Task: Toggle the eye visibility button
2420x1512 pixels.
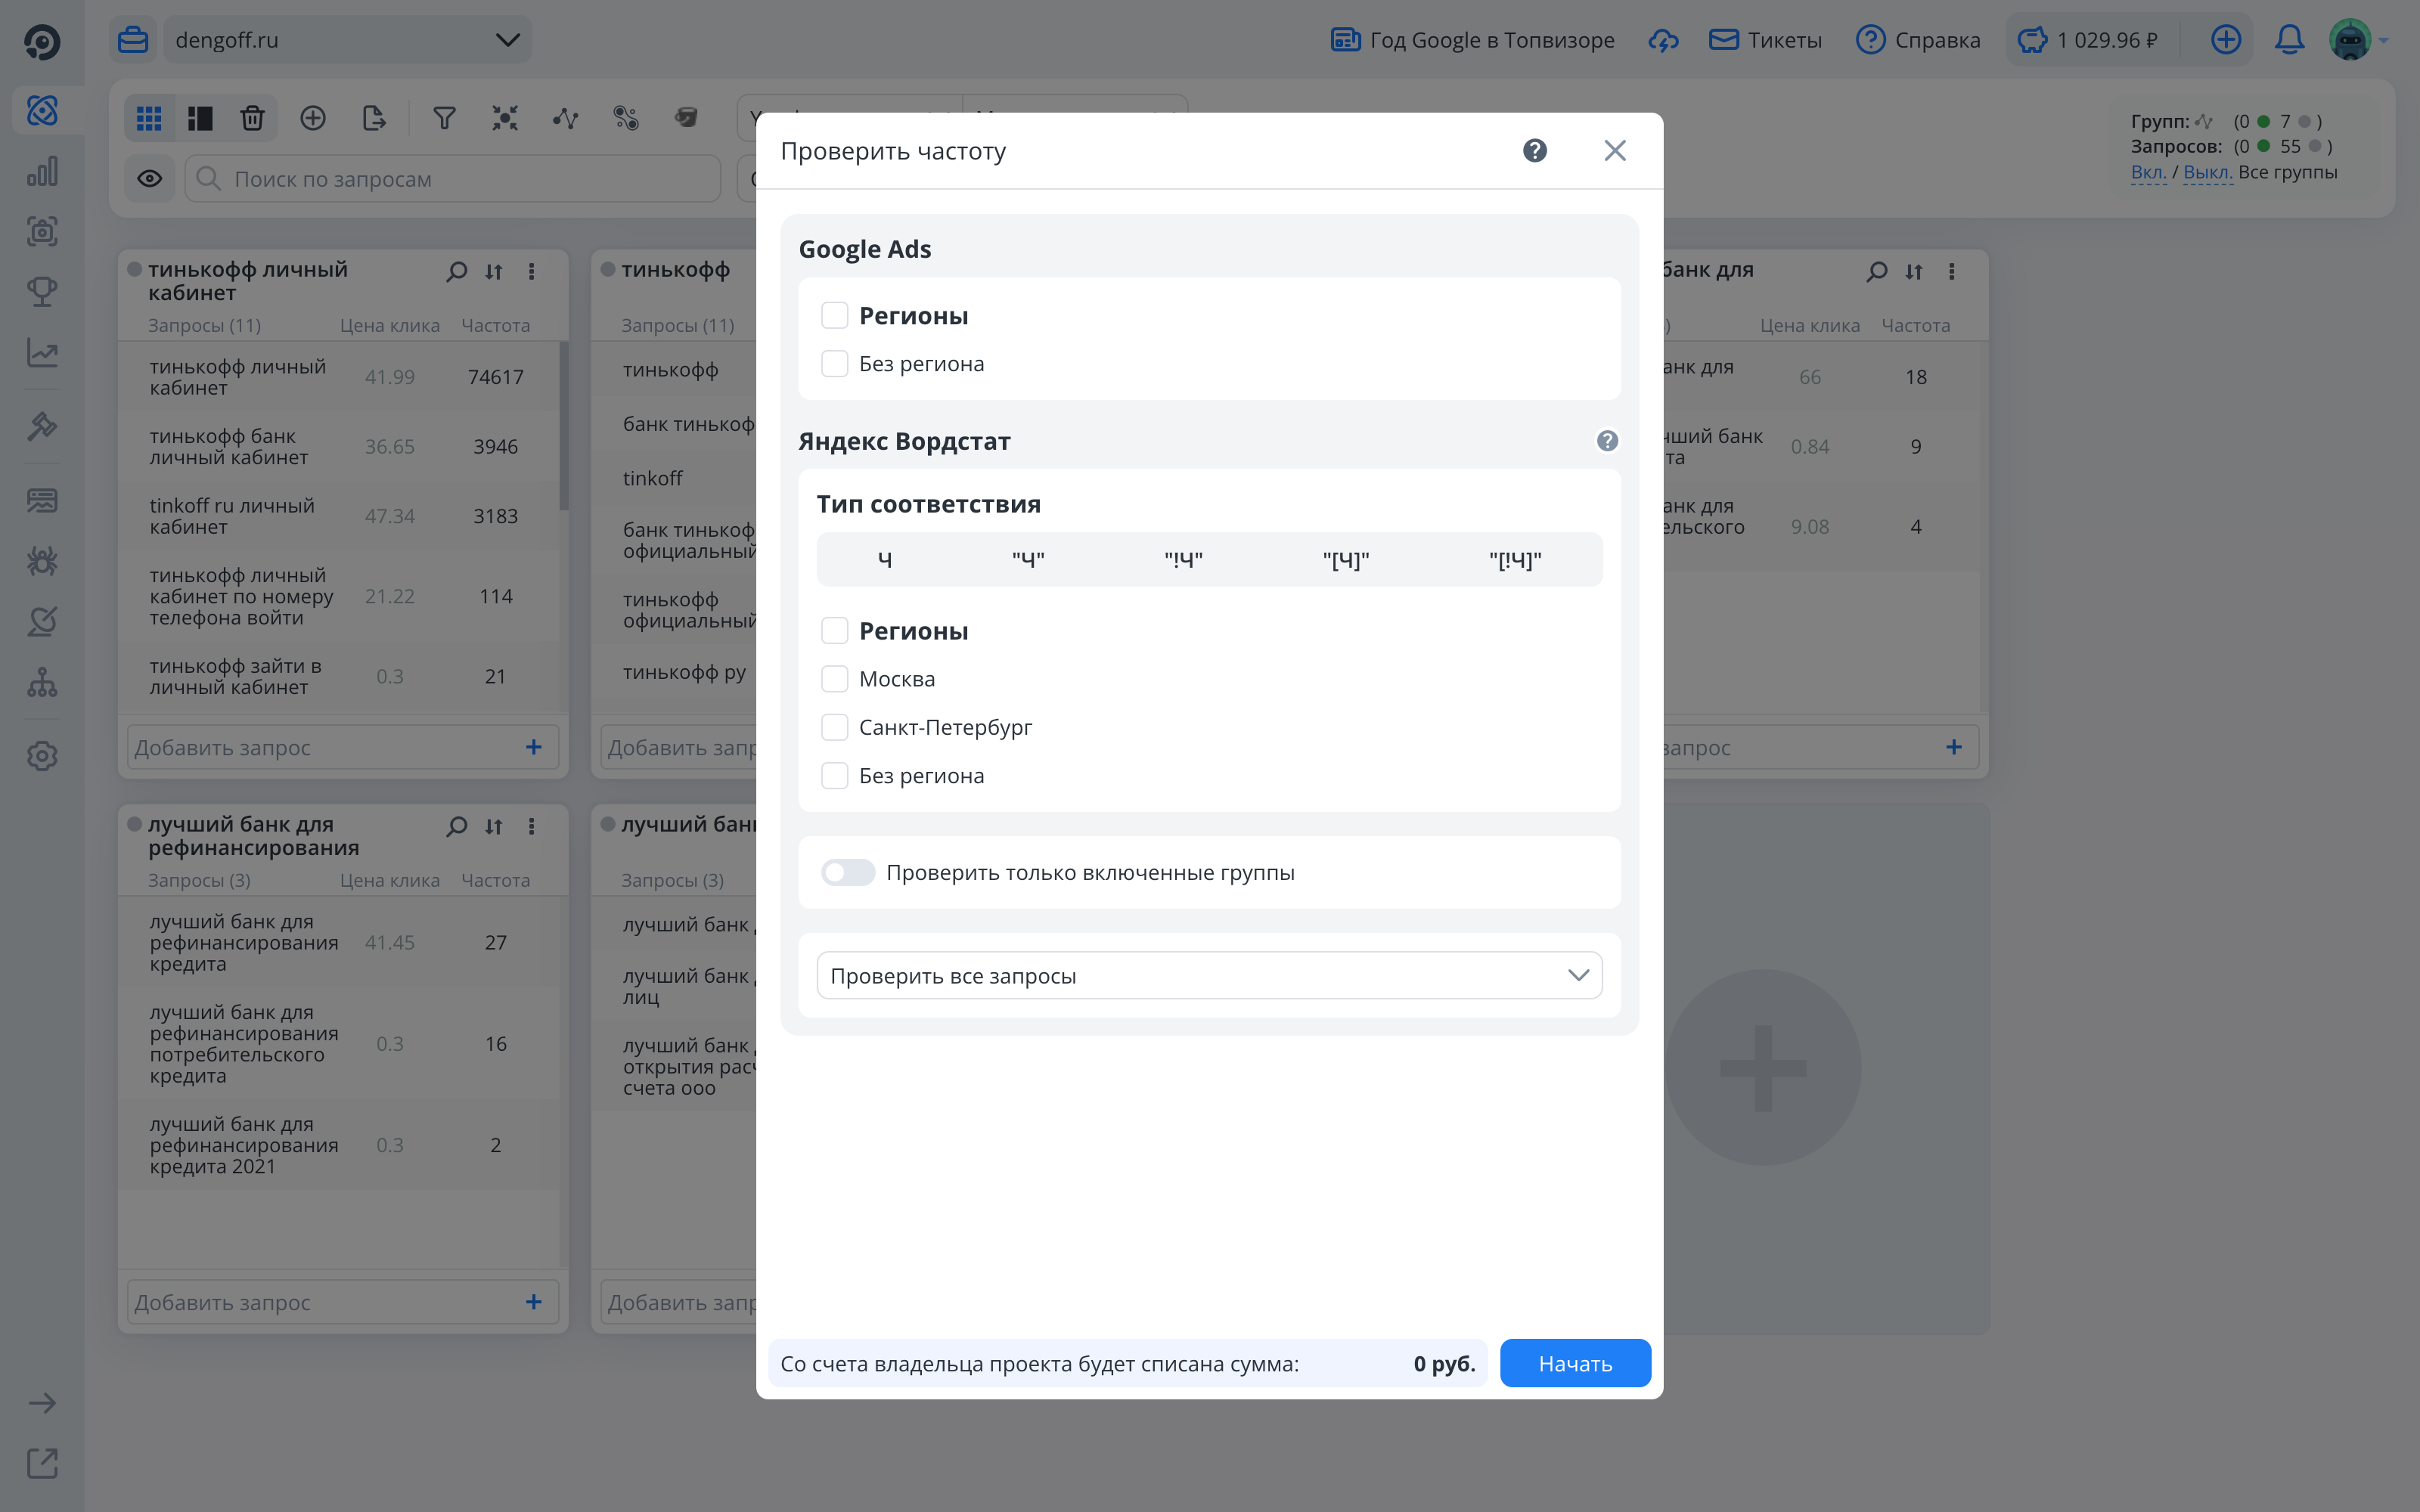Action: [x=150, y=179]
